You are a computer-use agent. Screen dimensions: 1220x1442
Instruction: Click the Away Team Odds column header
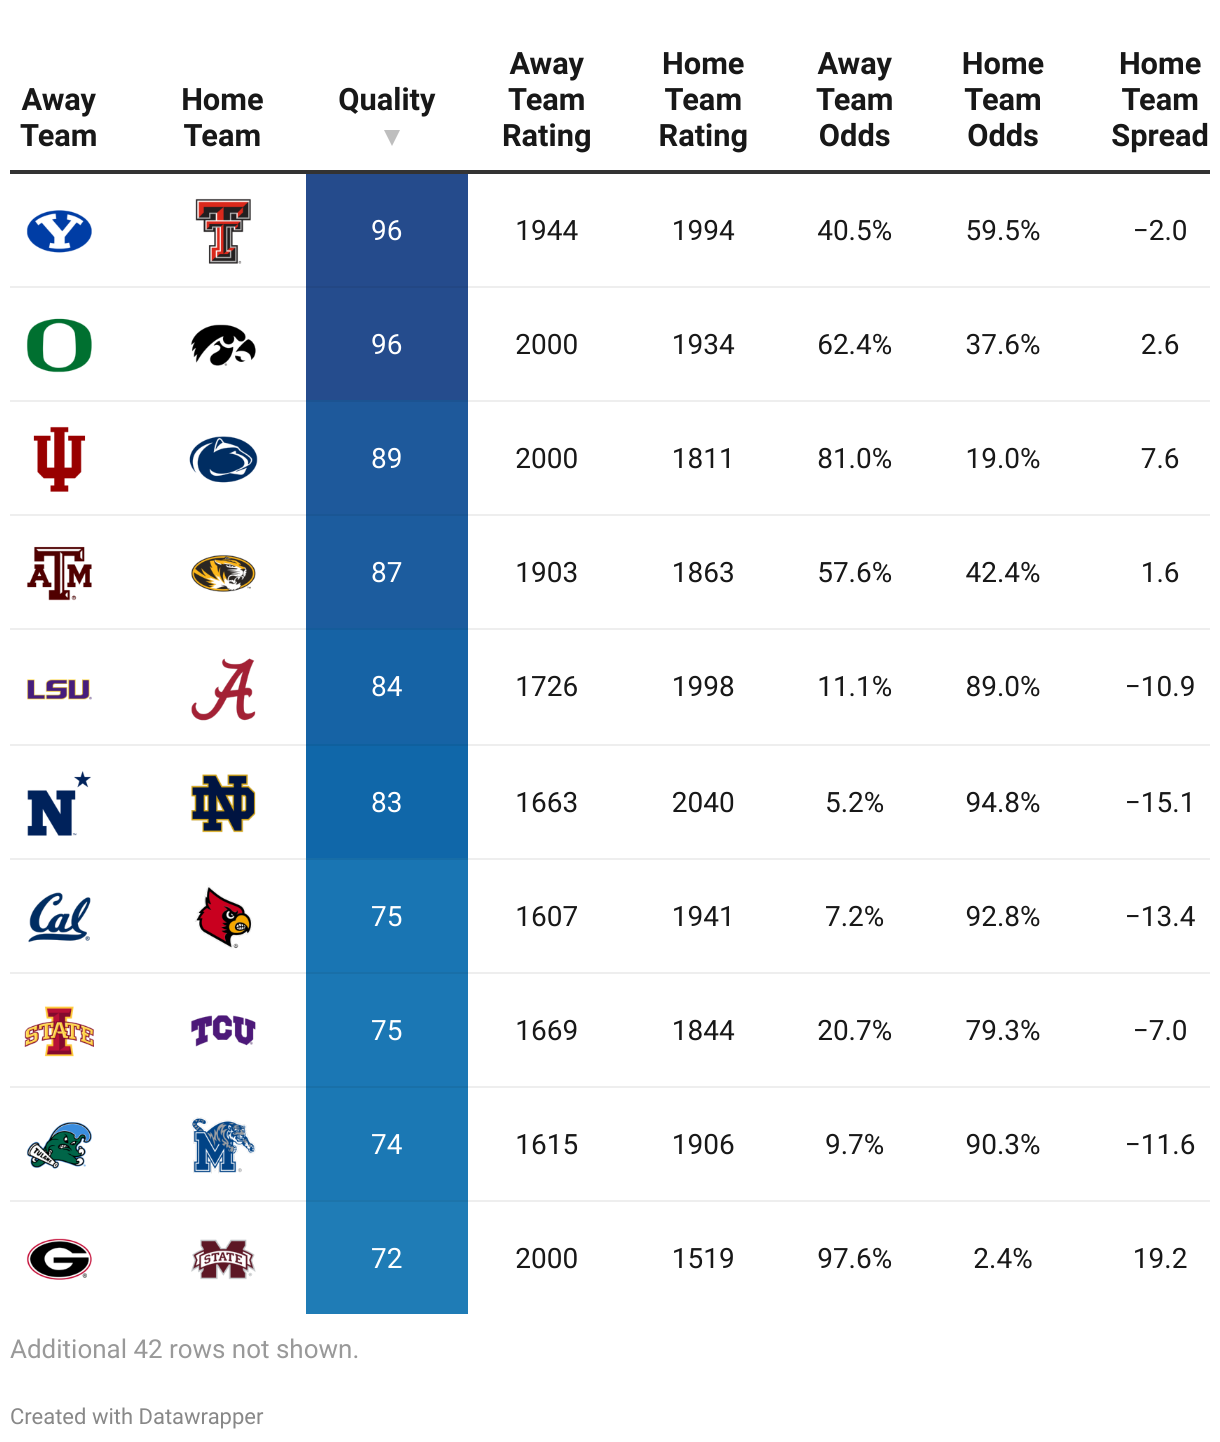(854, 100)
